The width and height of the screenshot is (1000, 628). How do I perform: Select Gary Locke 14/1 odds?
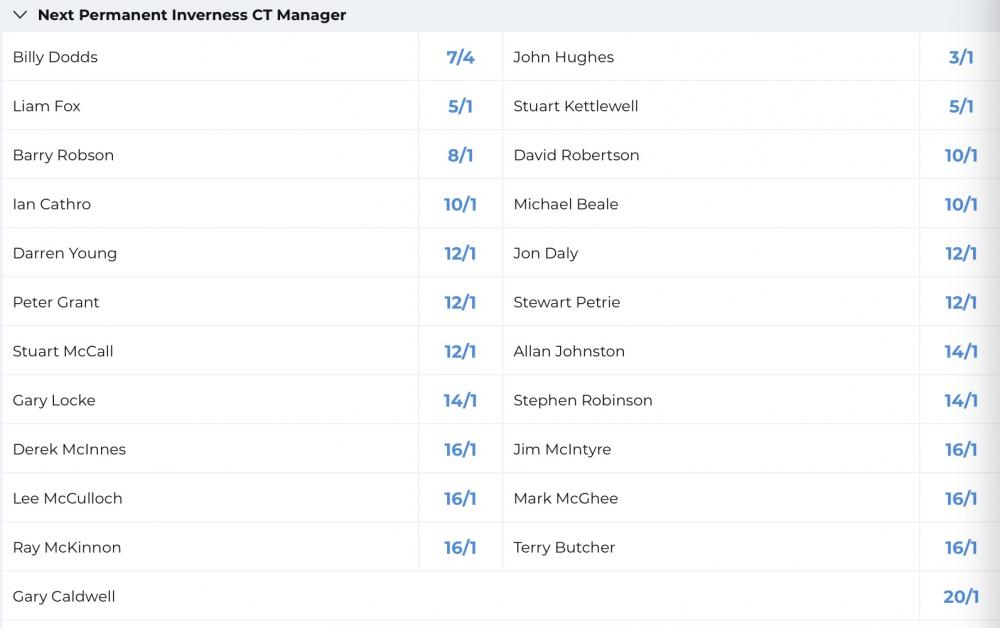[x=460, y=400]
